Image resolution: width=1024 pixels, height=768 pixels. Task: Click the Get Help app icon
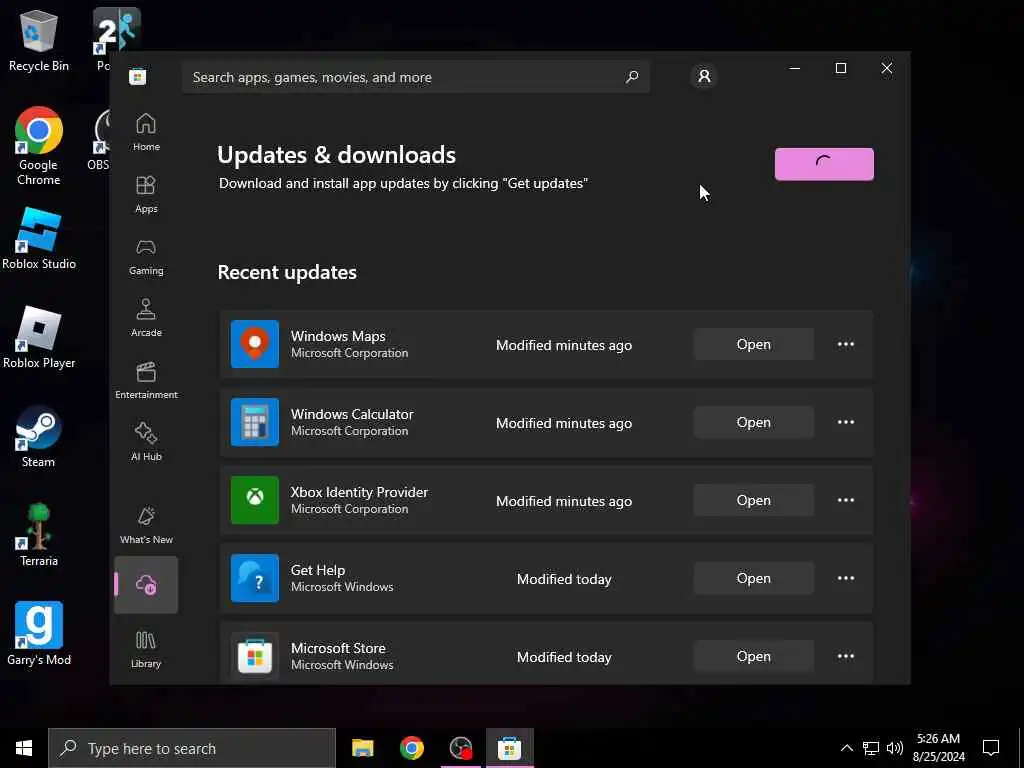click(x=255, y=578)
